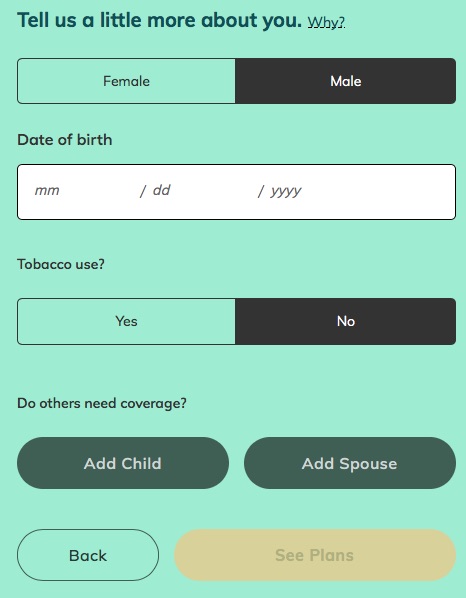Choose No for tobacco use
This screenshot has height=598, width=466.
pos(345,321)
